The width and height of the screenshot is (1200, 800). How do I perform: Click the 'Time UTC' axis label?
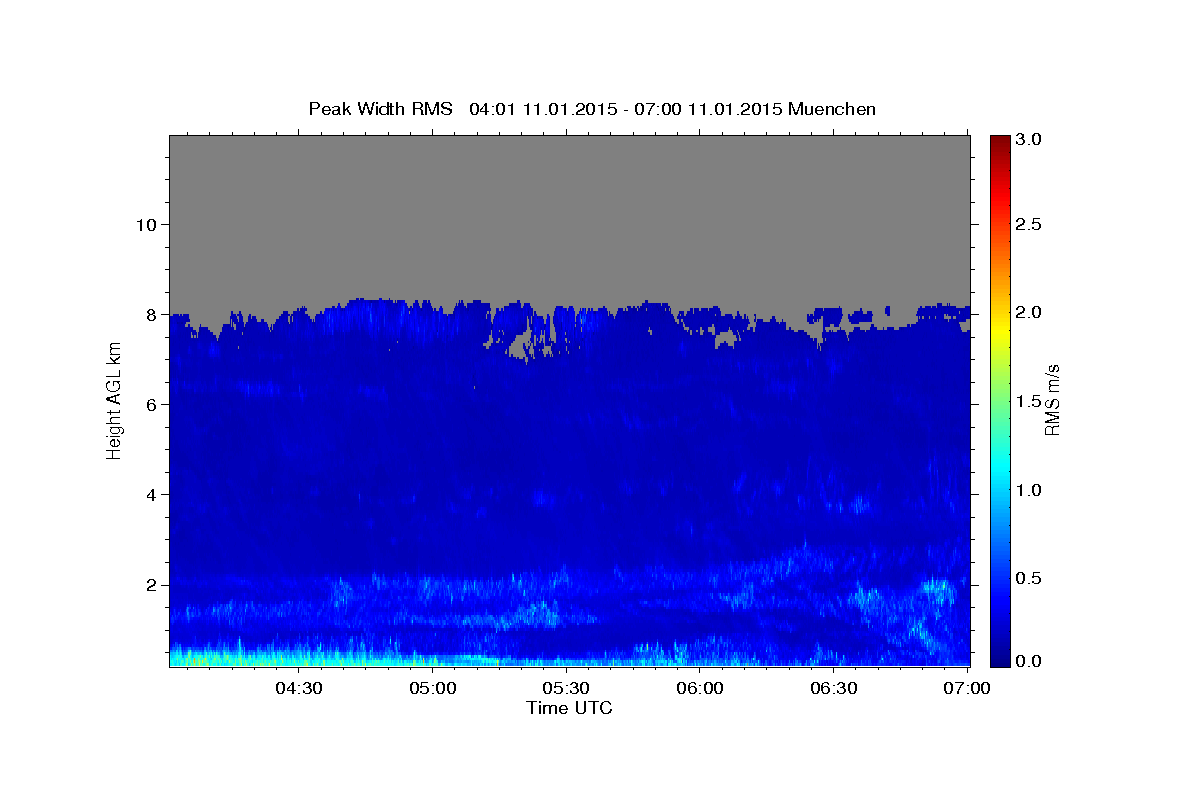(569, 708)
